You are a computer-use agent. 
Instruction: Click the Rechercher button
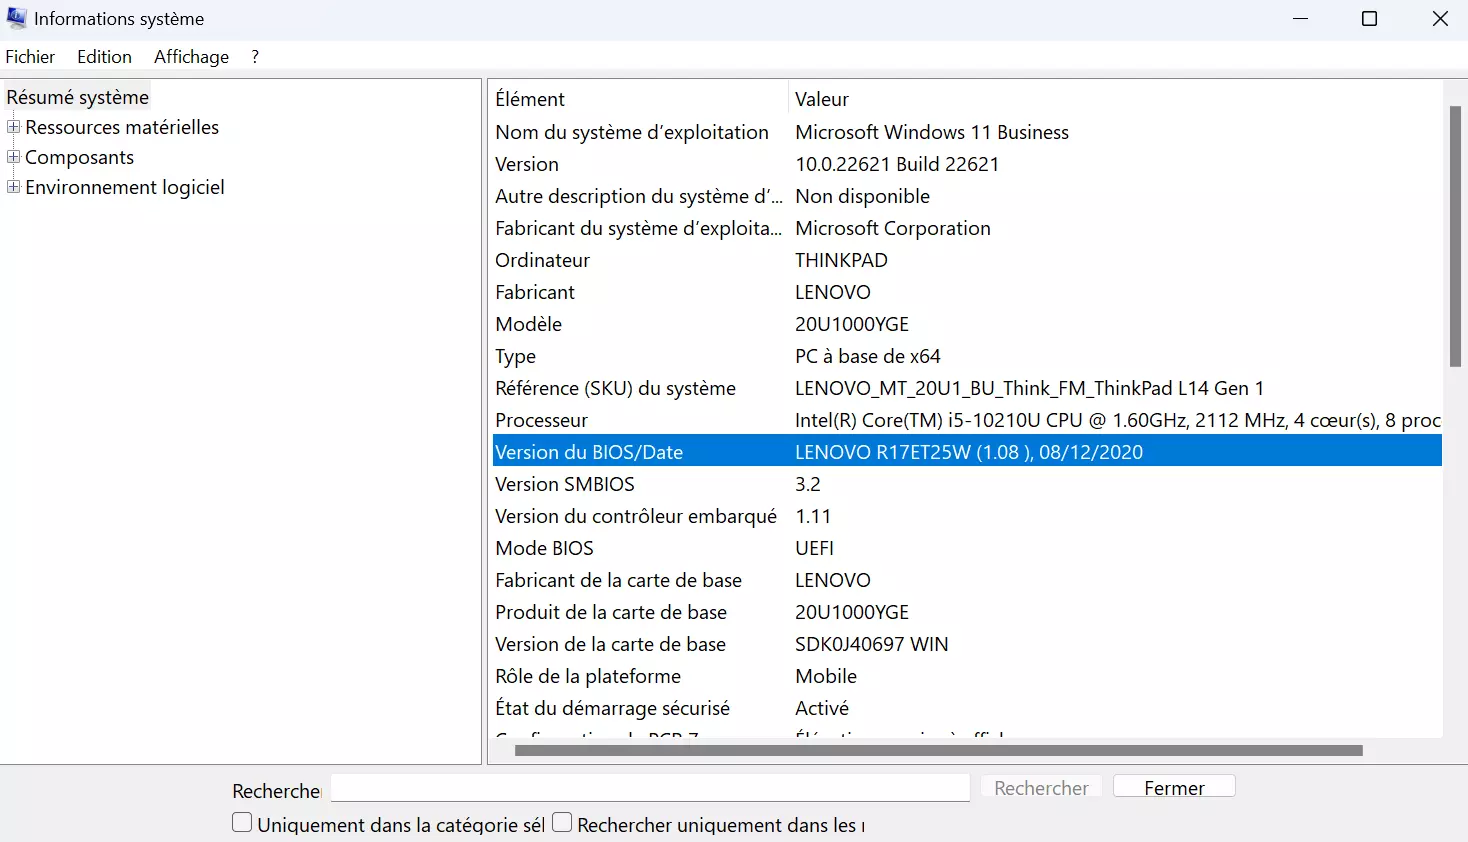[x=1040, y=787]
